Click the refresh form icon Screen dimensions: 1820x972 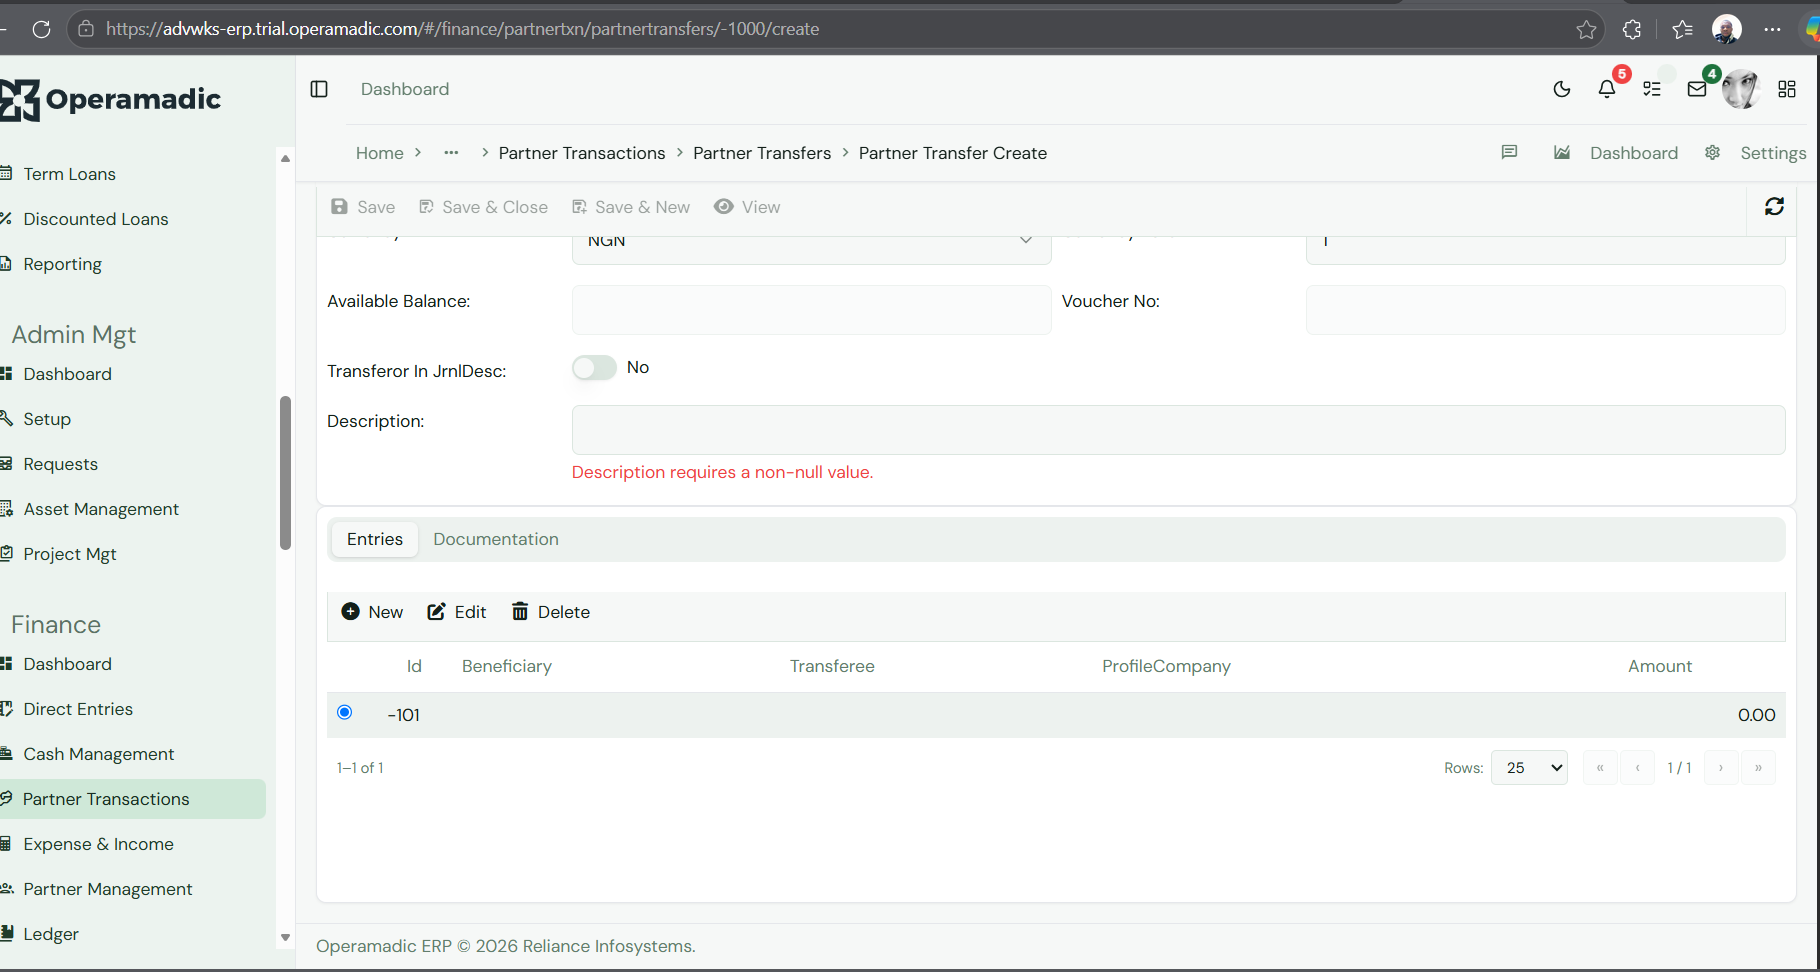click(x=1775, y=206)
